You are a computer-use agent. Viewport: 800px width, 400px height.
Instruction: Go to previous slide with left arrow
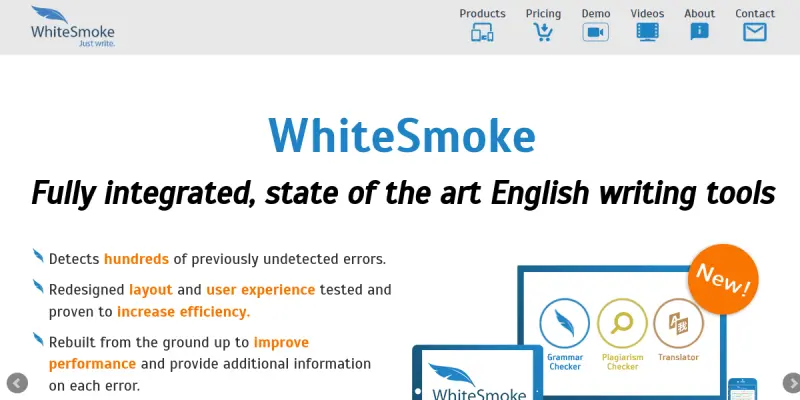17,383
